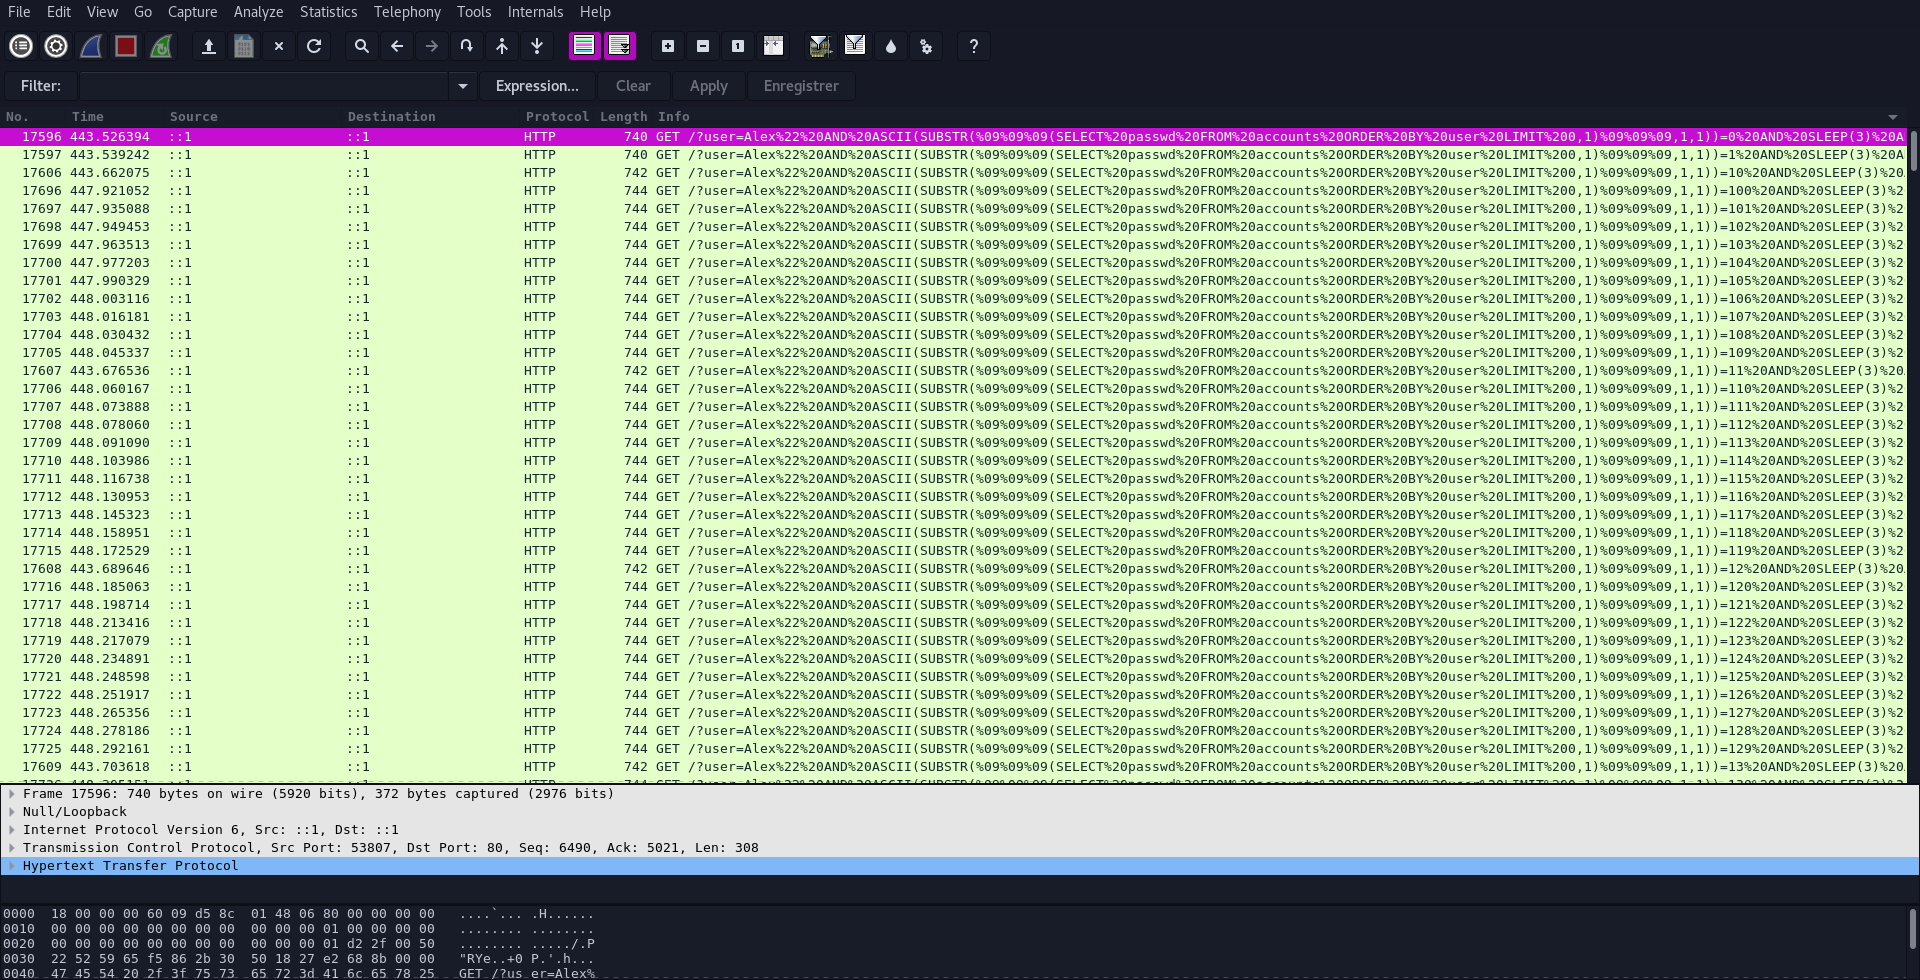Open the capture options dialog

click(x=55, y=46)
